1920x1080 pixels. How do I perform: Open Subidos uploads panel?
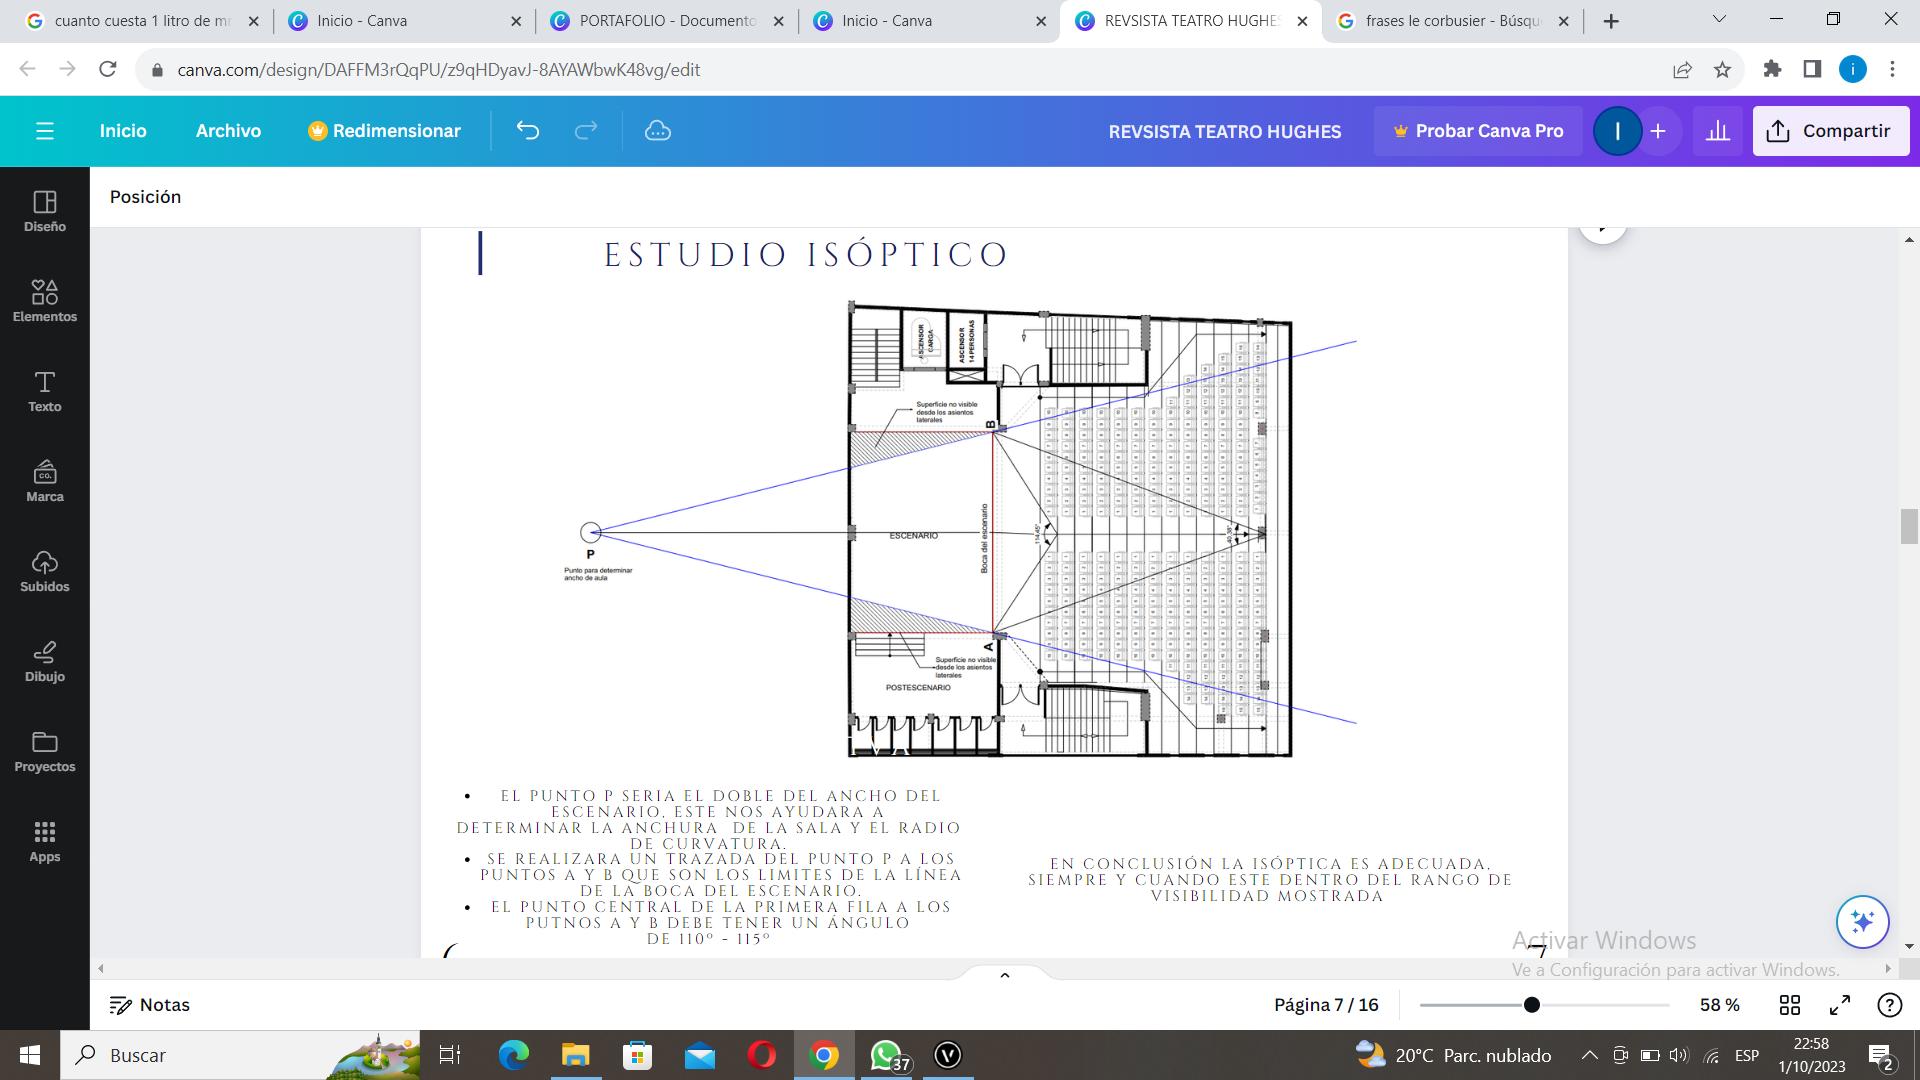[45, 571]
